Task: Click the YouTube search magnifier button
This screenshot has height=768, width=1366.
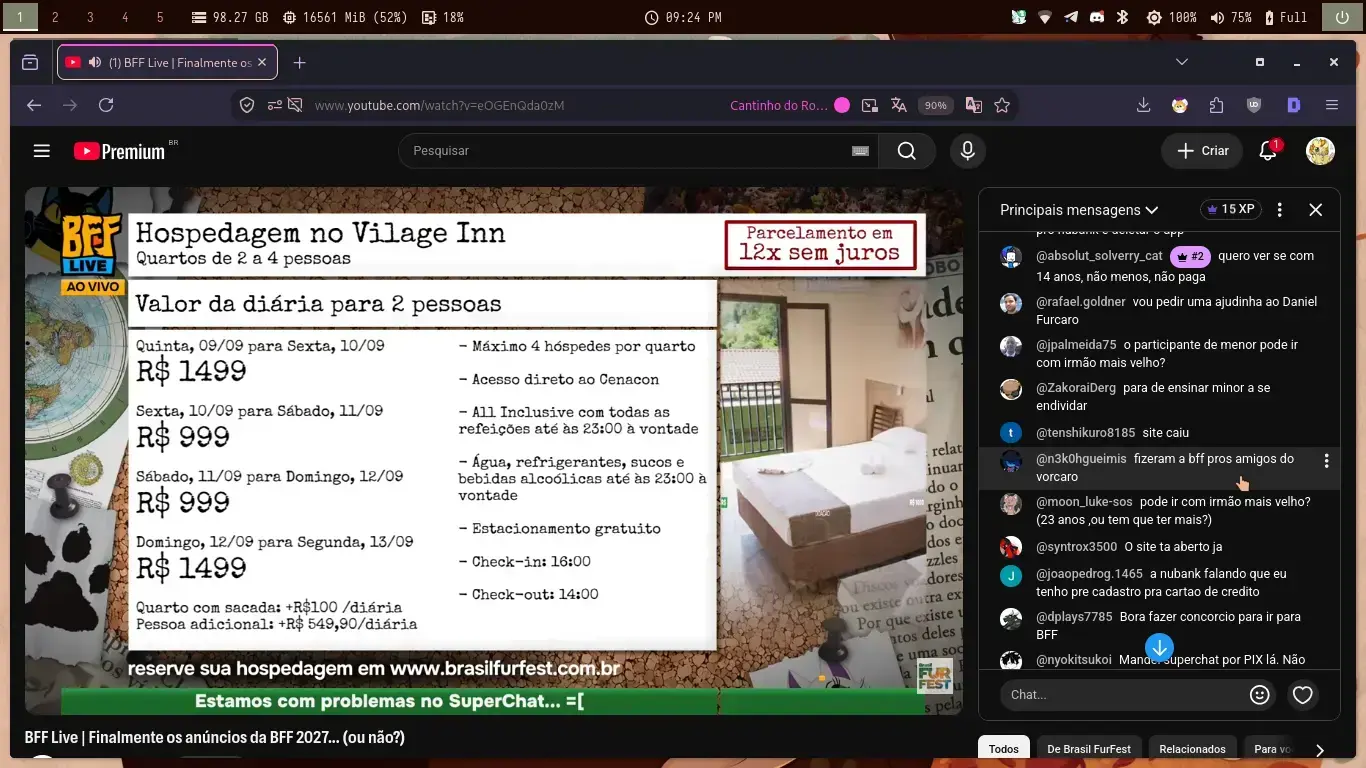Action: (906, 151)
